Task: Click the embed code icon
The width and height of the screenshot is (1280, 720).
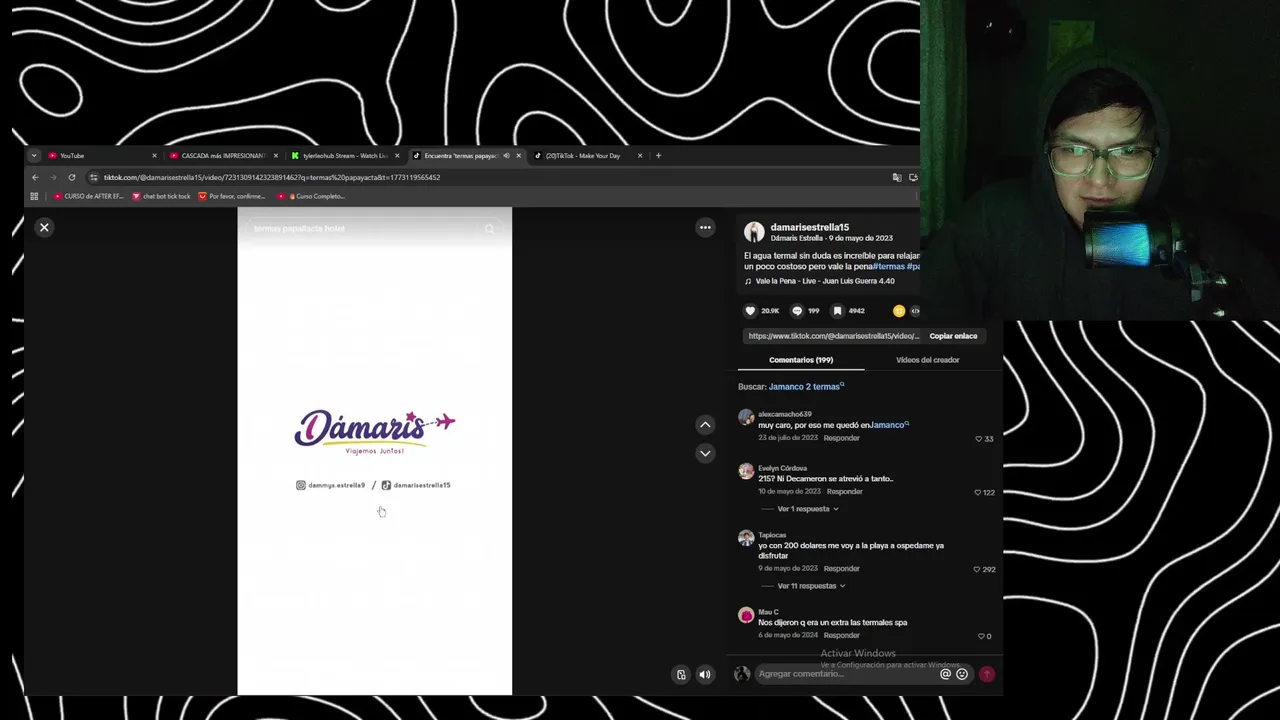Action: pyautogui.click(x=915, y=311)
